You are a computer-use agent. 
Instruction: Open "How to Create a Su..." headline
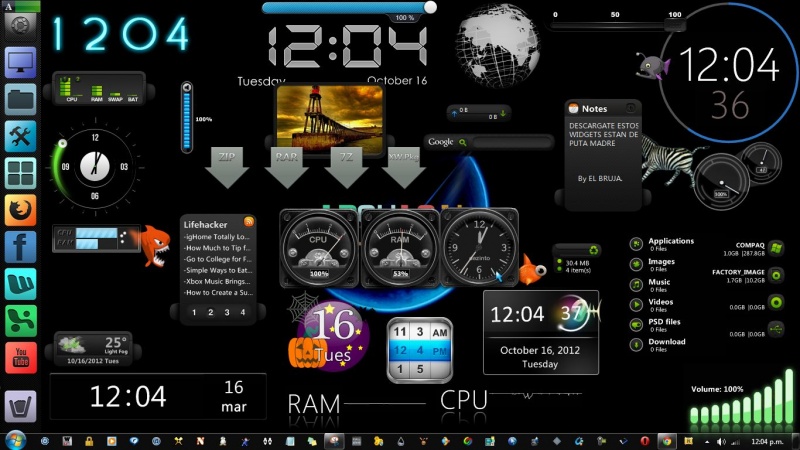pyautogui.click(x=217, y=293)
